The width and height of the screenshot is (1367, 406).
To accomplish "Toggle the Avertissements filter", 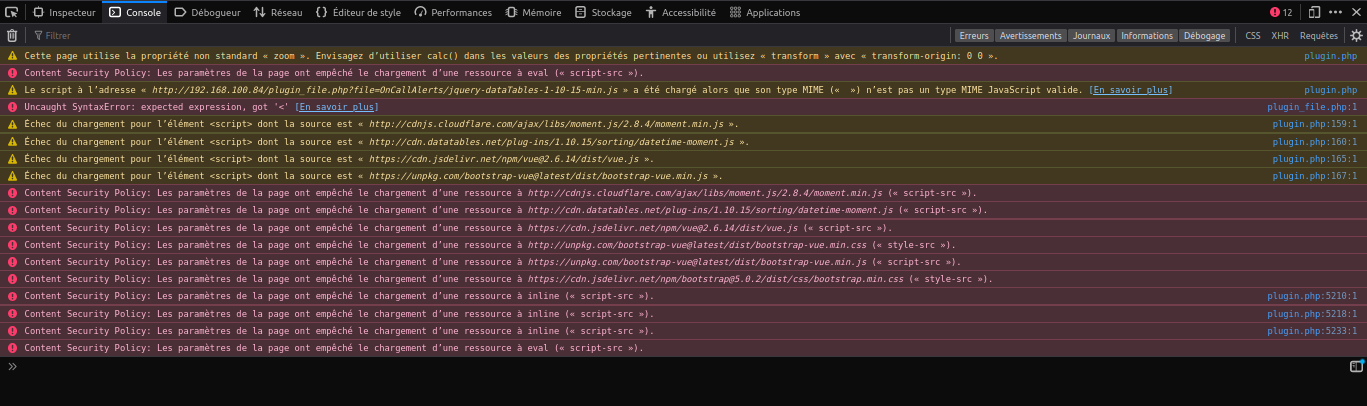I will point(1030,35).
